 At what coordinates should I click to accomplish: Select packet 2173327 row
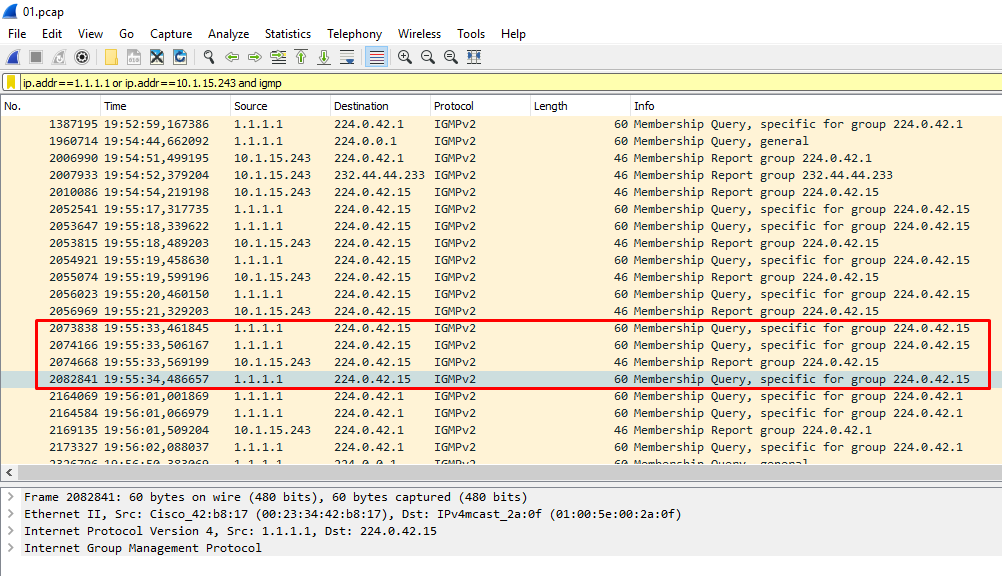coord(502,447)
